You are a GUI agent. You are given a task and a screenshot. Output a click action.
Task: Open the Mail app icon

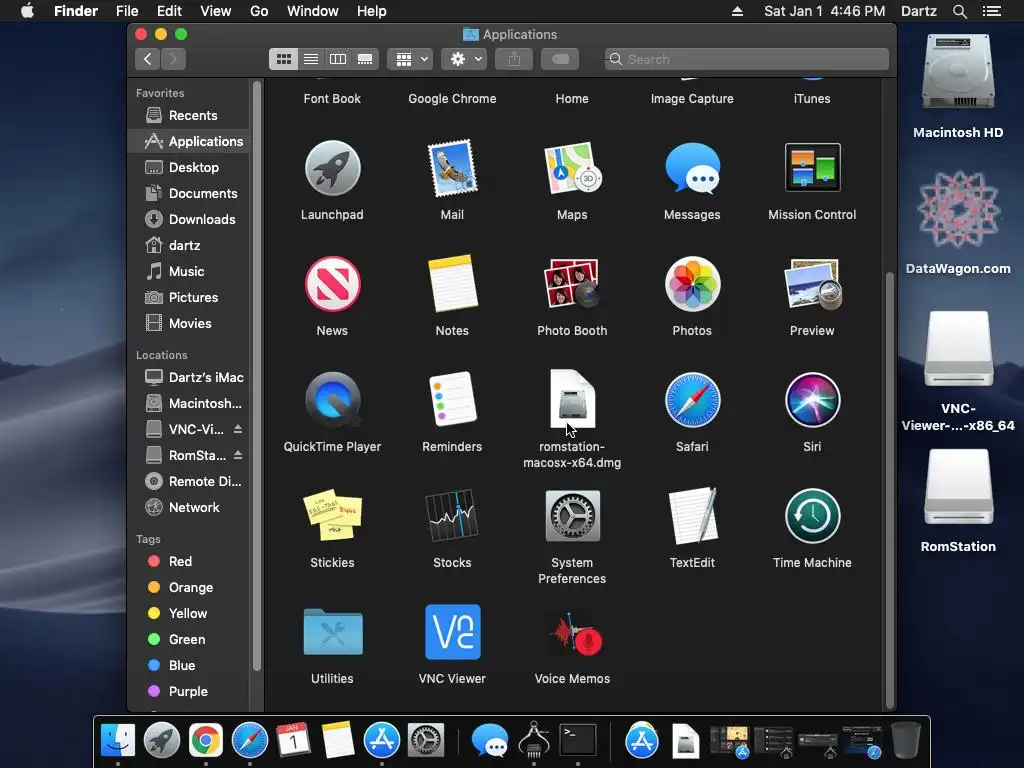point(452,168)
